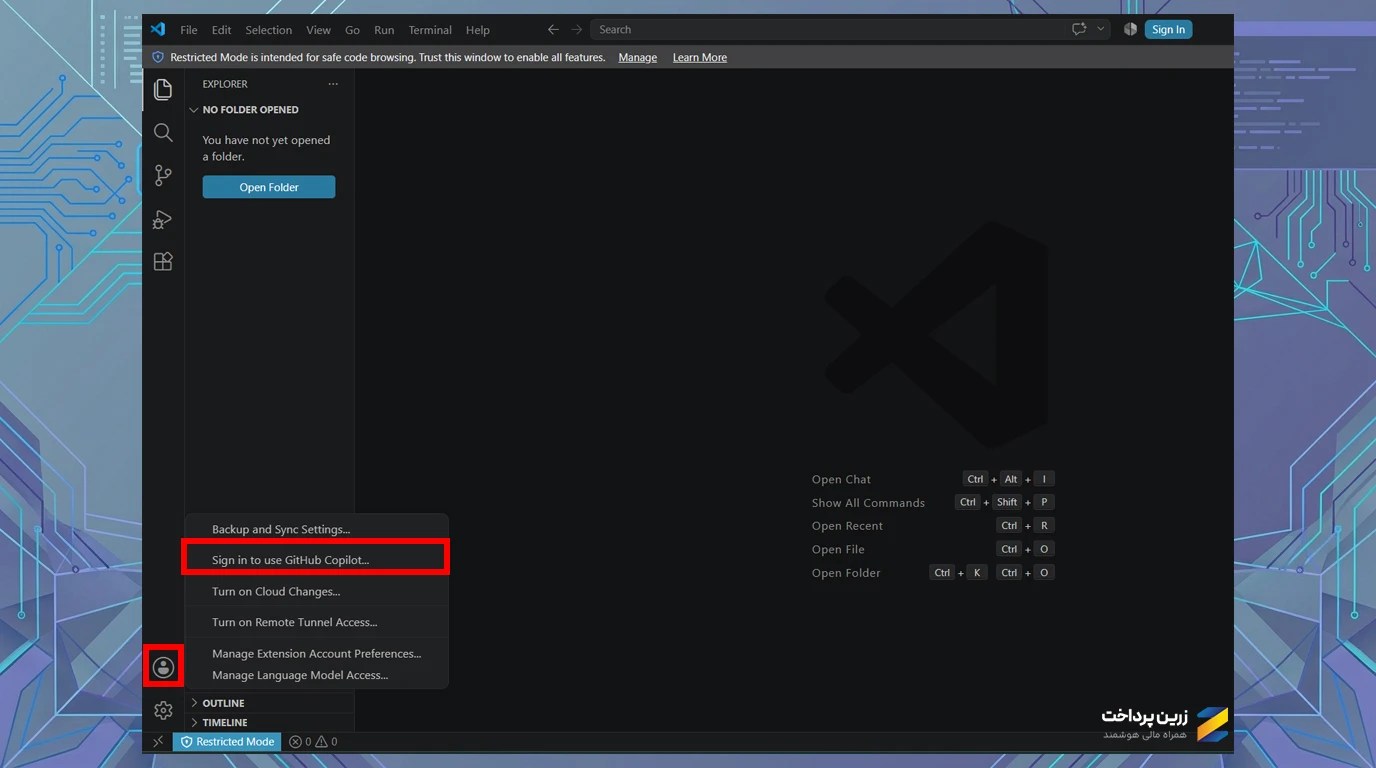The height and width of the screenshot is (768, 1376).
Task: Select Turn on Cloud Changes entry
Action: tap(316, 591)
